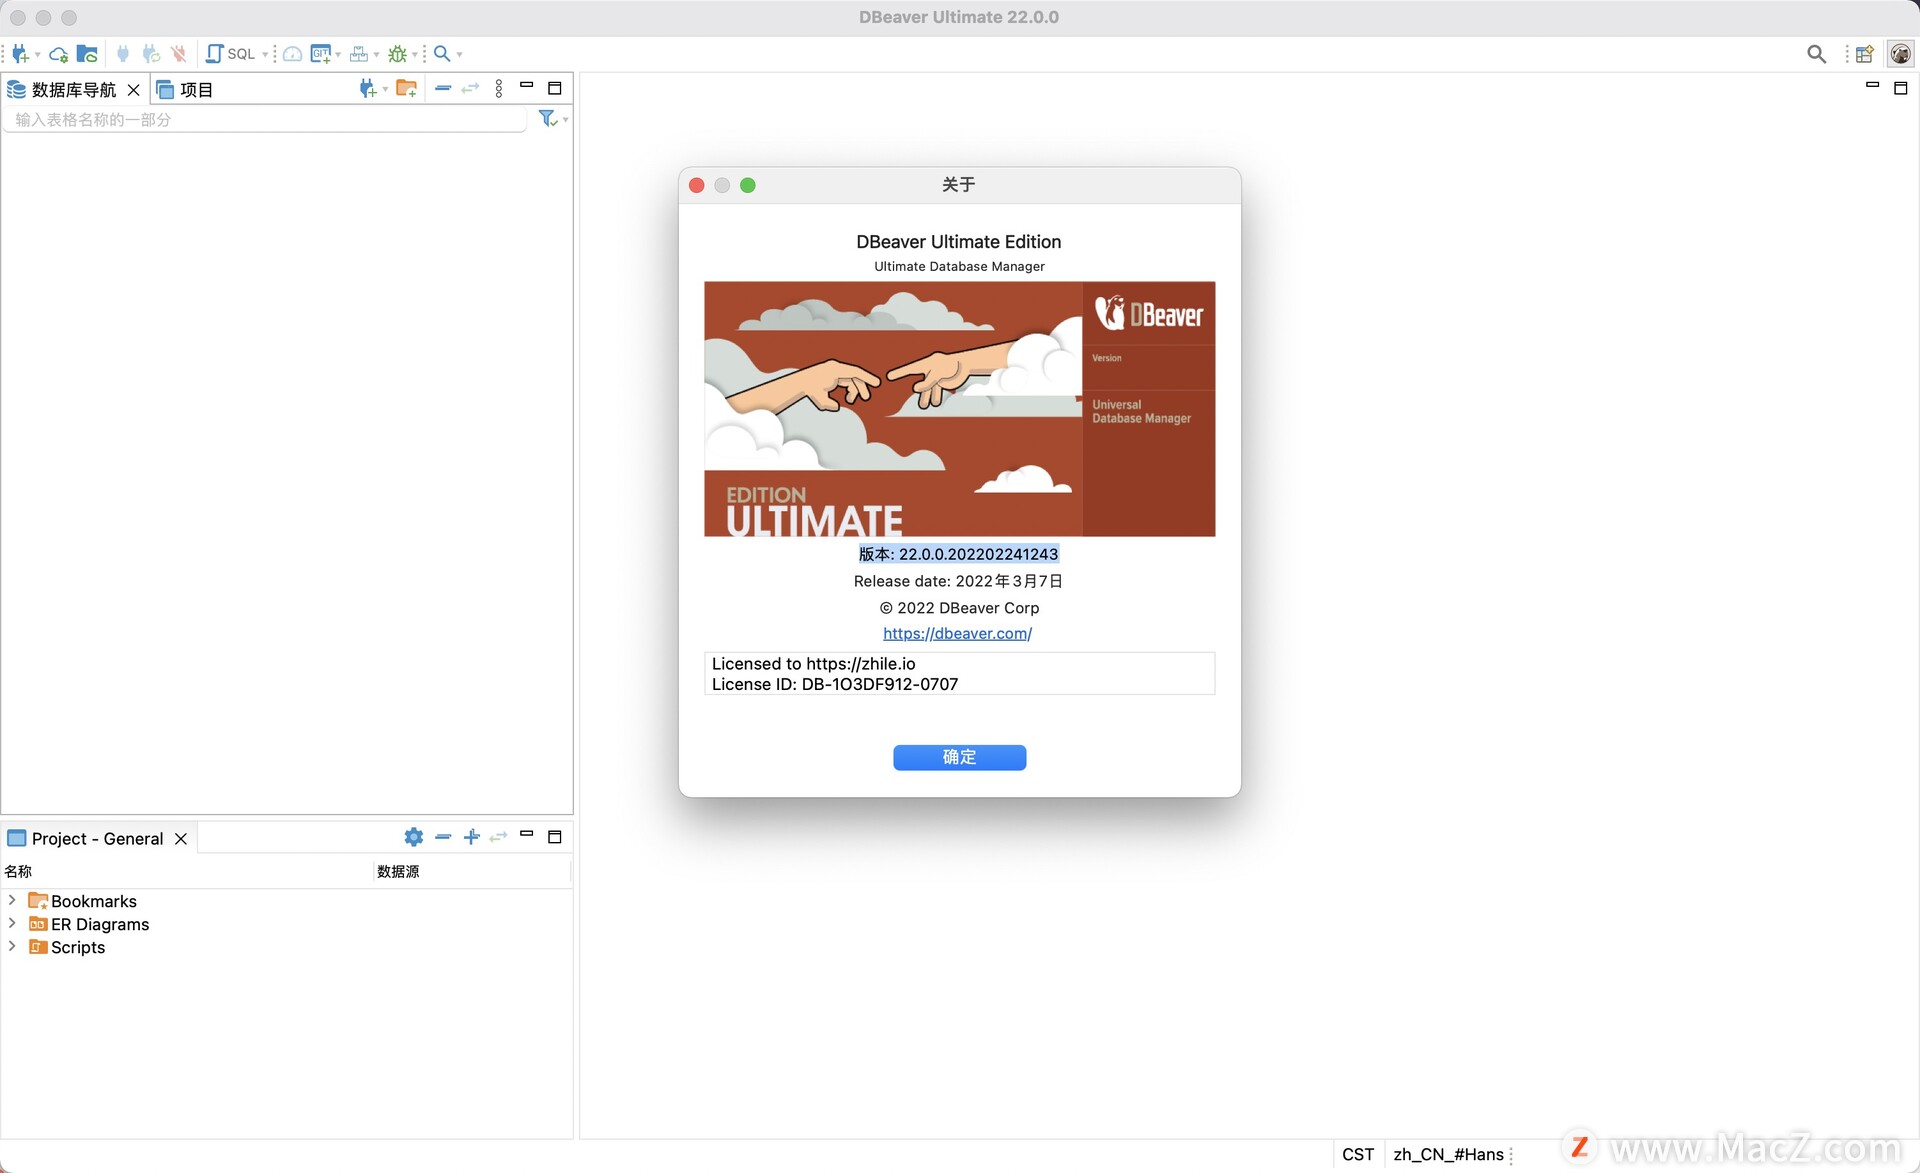Expand the Bookmarks folder
The width and height of the screenshot is (1920, 1173).
(12, 901)
